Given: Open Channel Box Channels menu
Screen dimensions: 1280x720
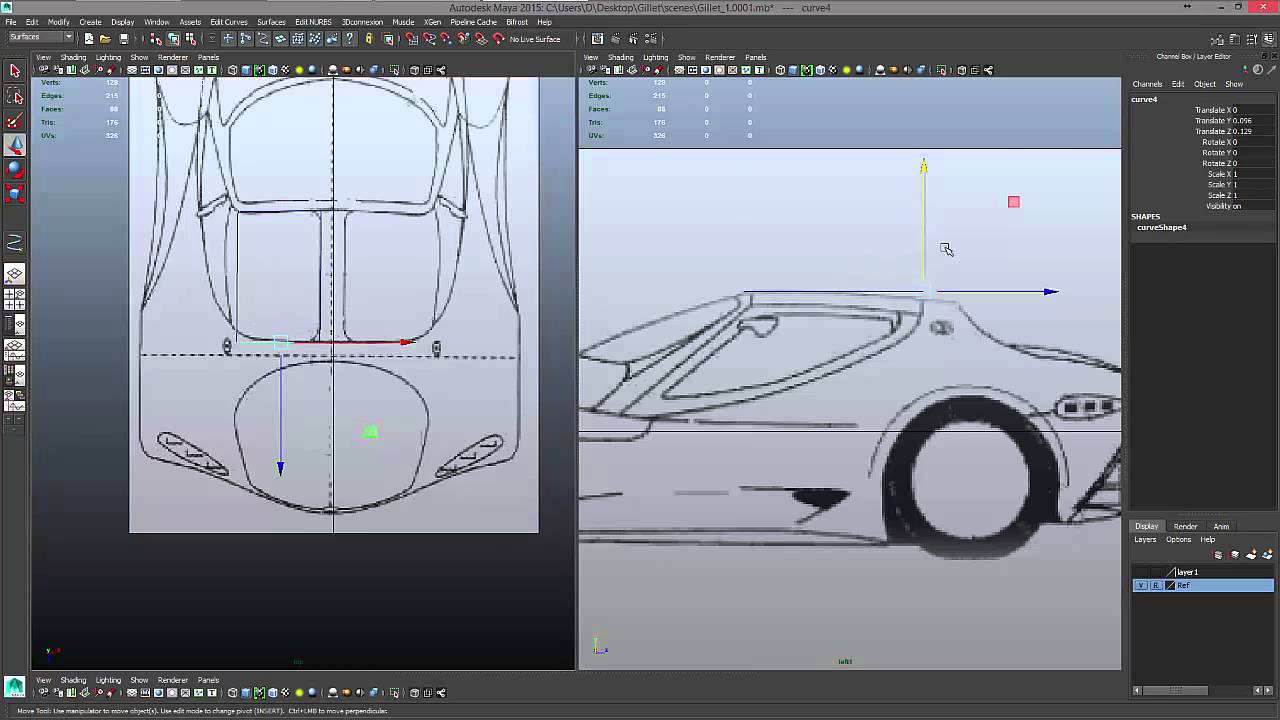Looking at the screenshot, I should tap(1147, 84).
